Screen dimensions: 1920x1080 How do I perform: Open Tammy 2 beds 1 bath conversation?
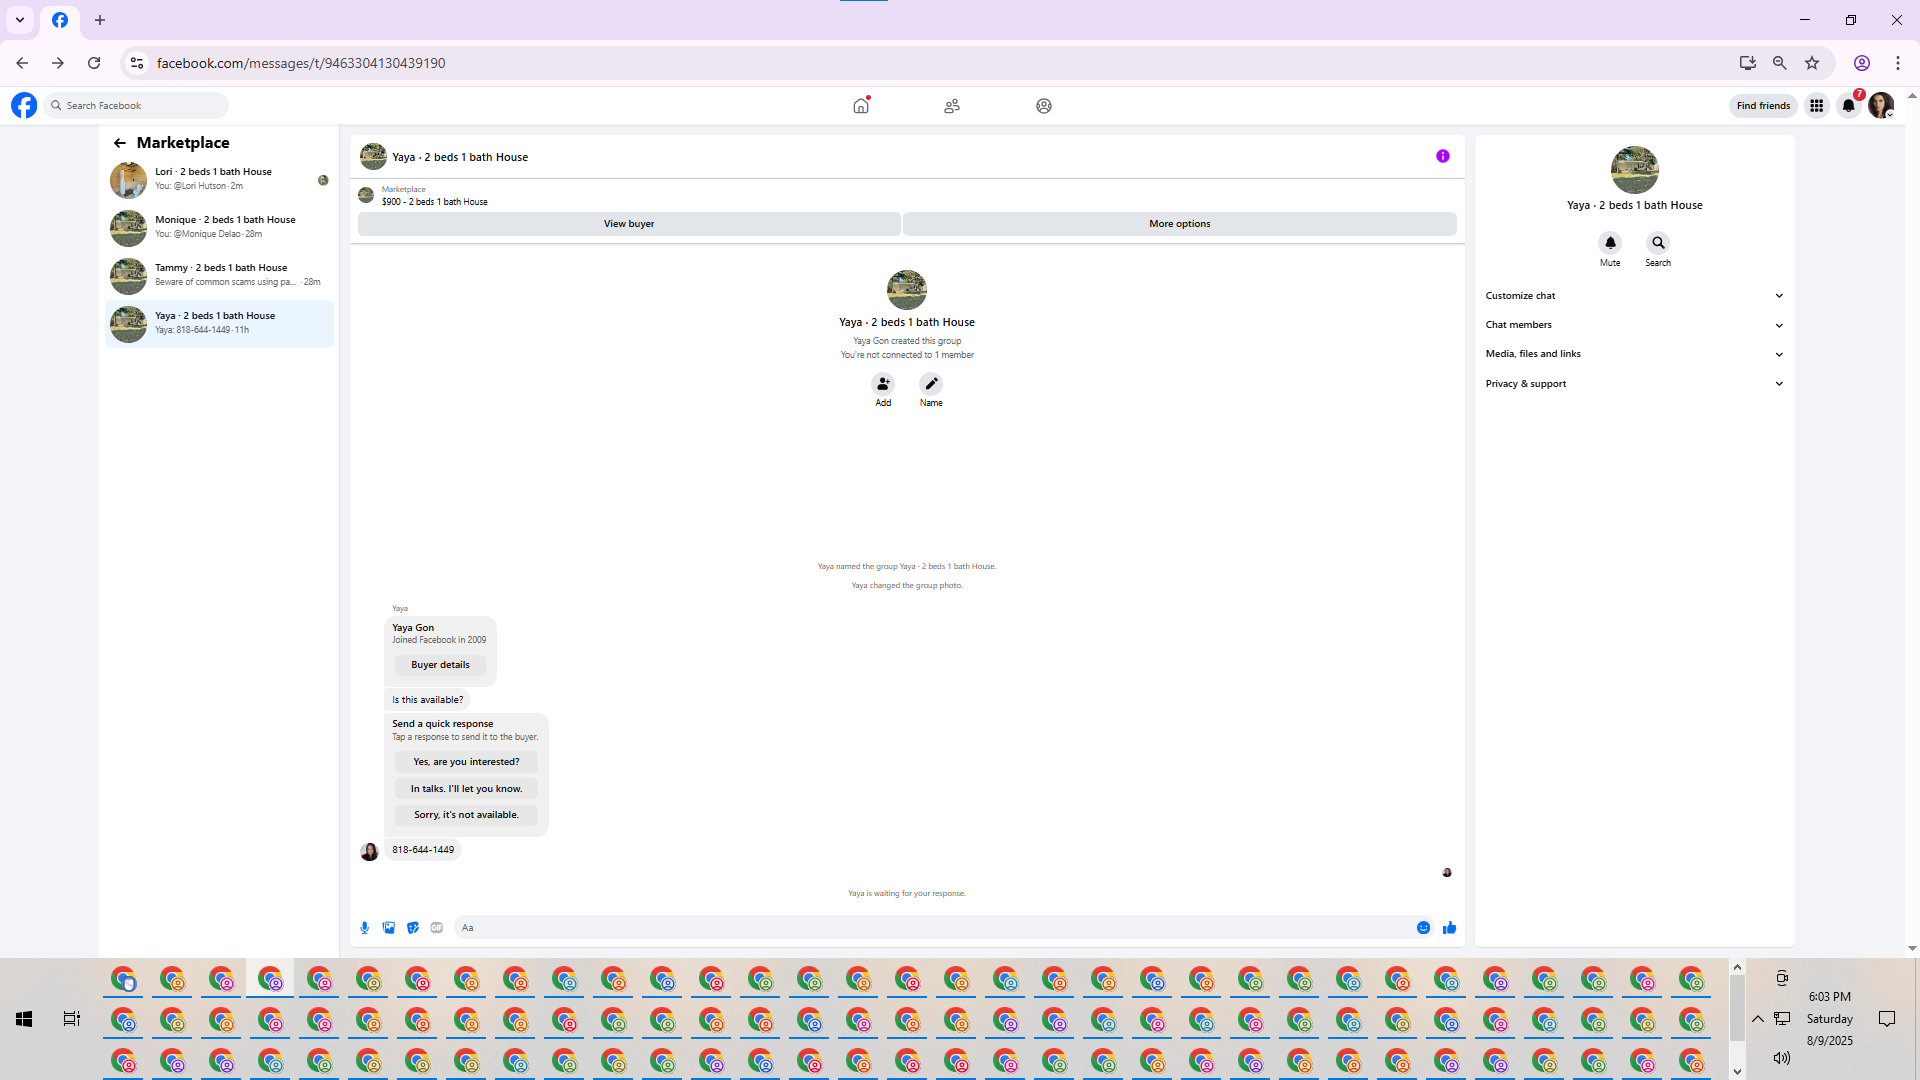(220, 275)
